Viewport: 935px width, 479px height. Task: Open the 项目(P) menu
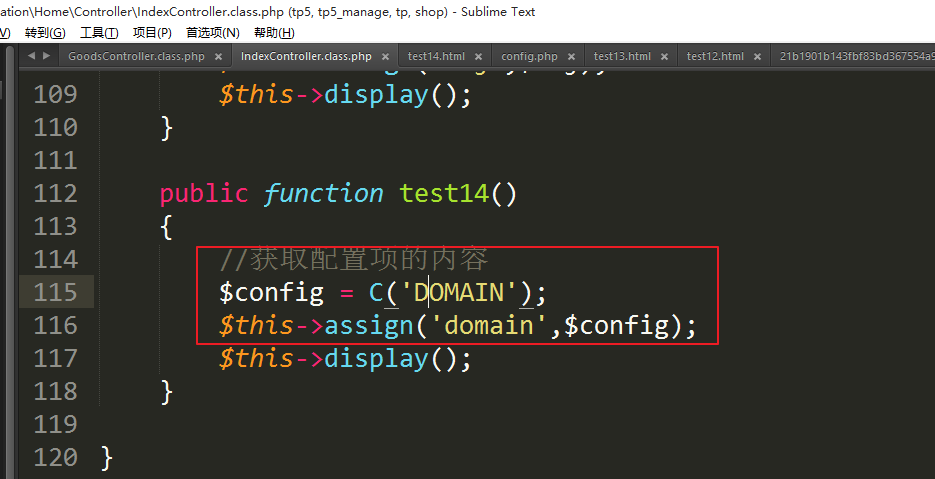[152, 33]
